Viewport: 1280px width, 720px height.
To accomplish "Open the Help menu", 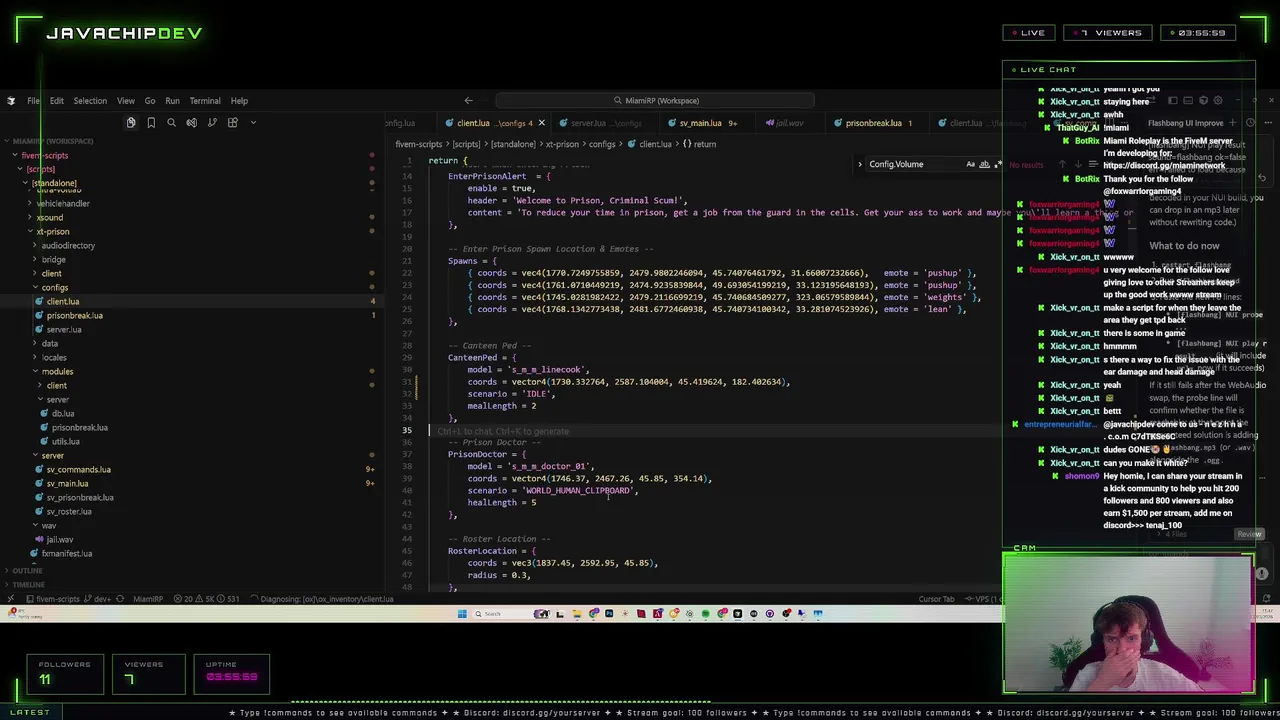I will [x=239, y=101].
